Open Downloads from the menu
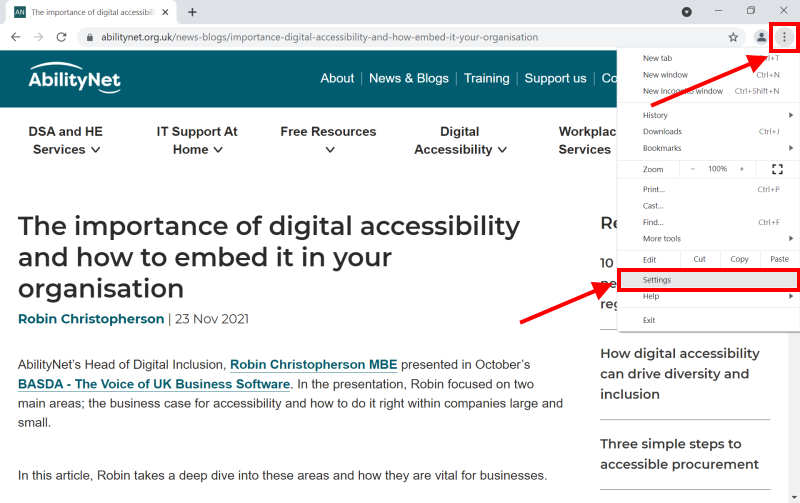 click(662, 131)
